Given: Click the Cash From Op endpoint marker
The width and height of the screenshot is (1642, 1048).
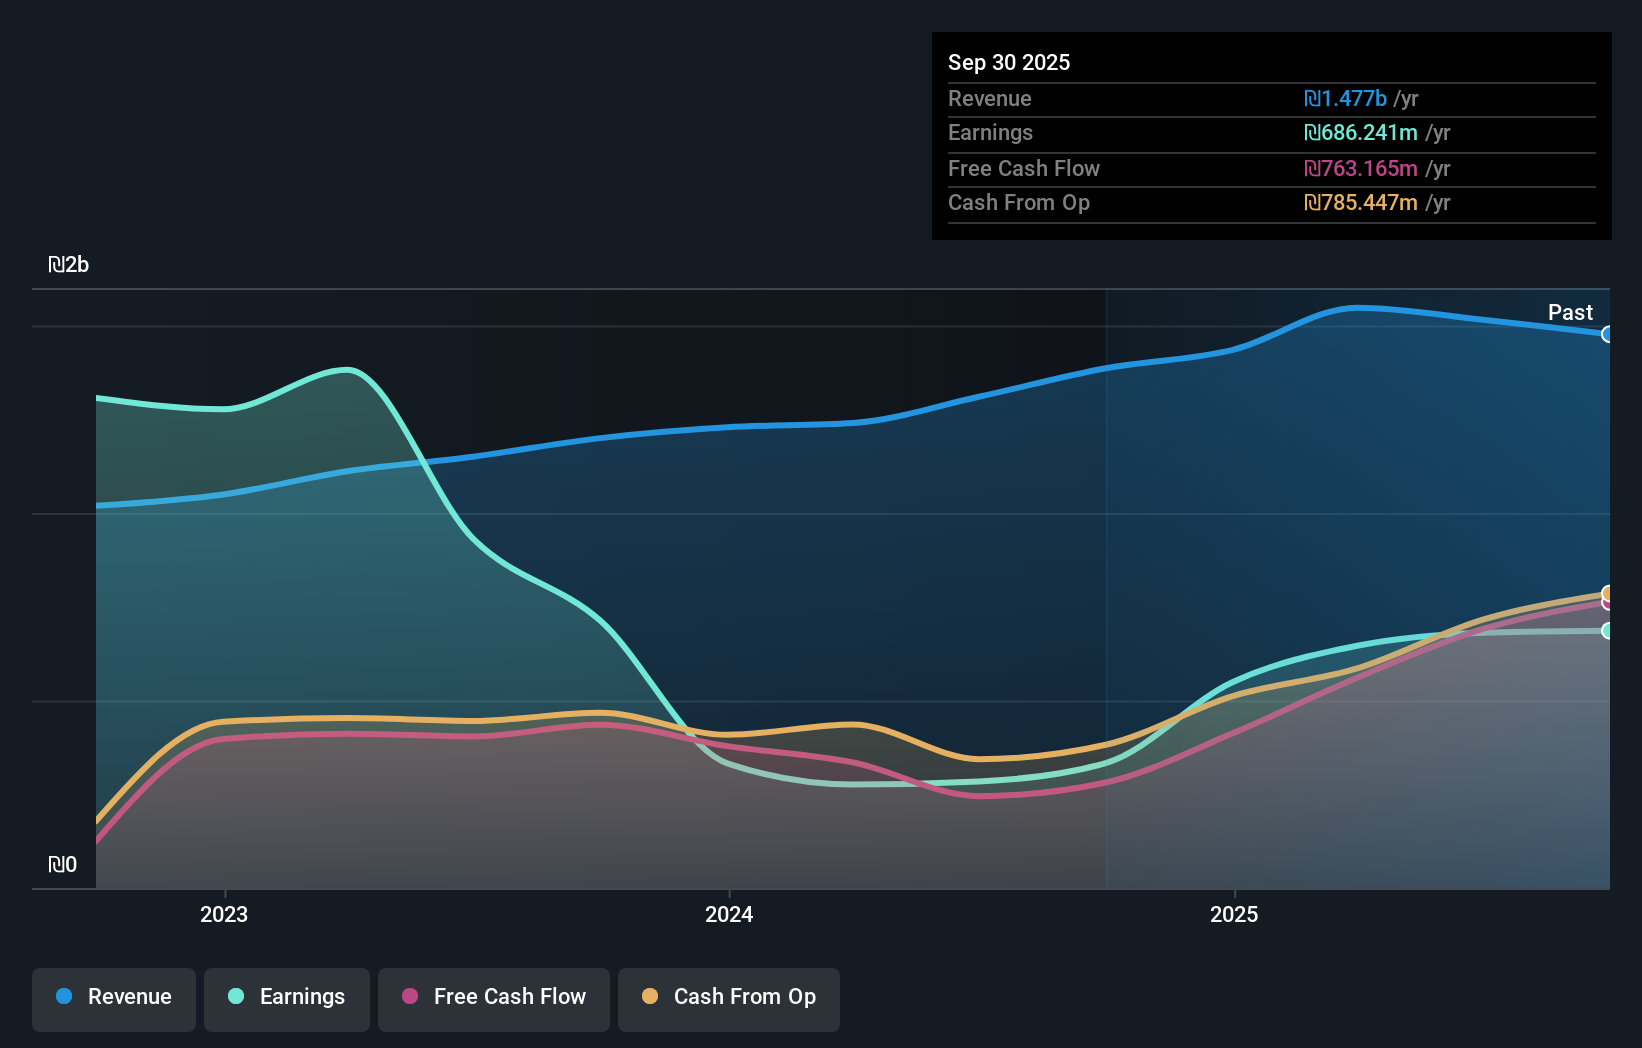Looking at the screenshot, I should pos(1606,591).
